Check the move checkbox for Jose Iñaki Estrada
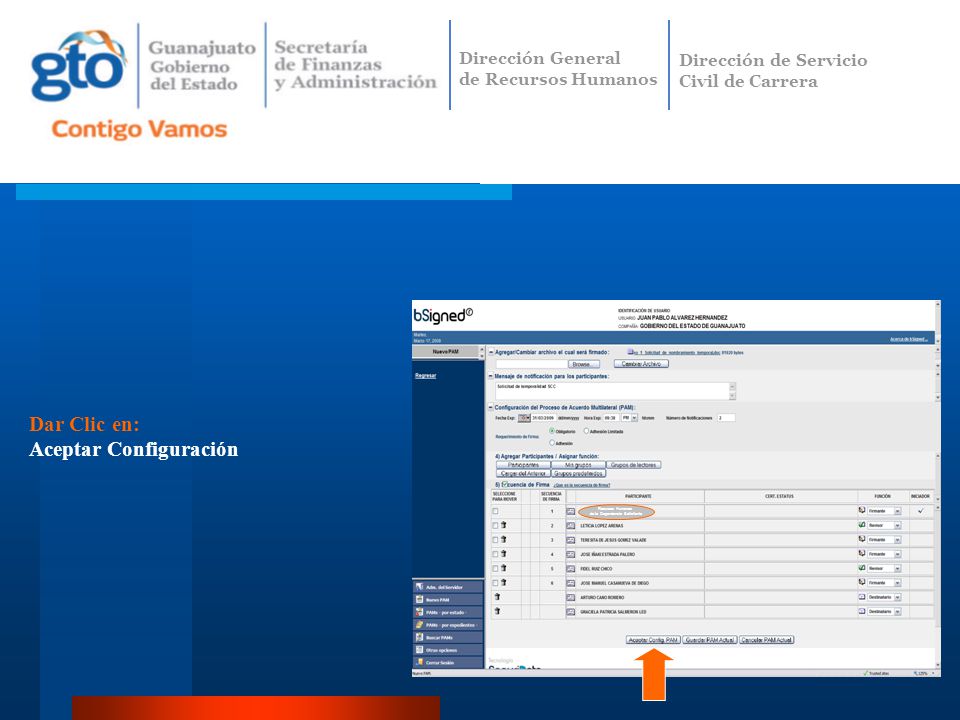The image size is (960, 720). 495,554
